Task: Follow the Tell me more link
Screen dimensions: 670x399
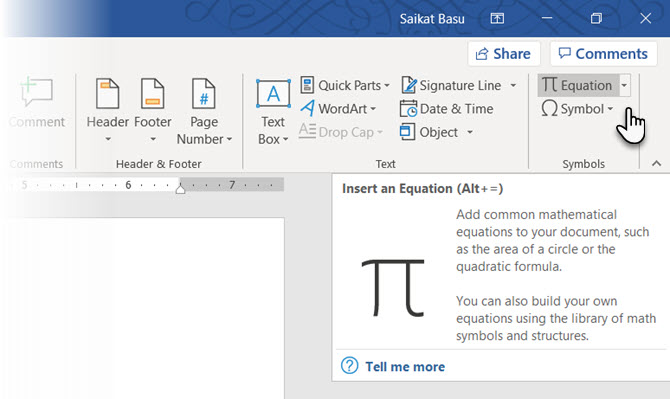Action: (x=405, y=367)
